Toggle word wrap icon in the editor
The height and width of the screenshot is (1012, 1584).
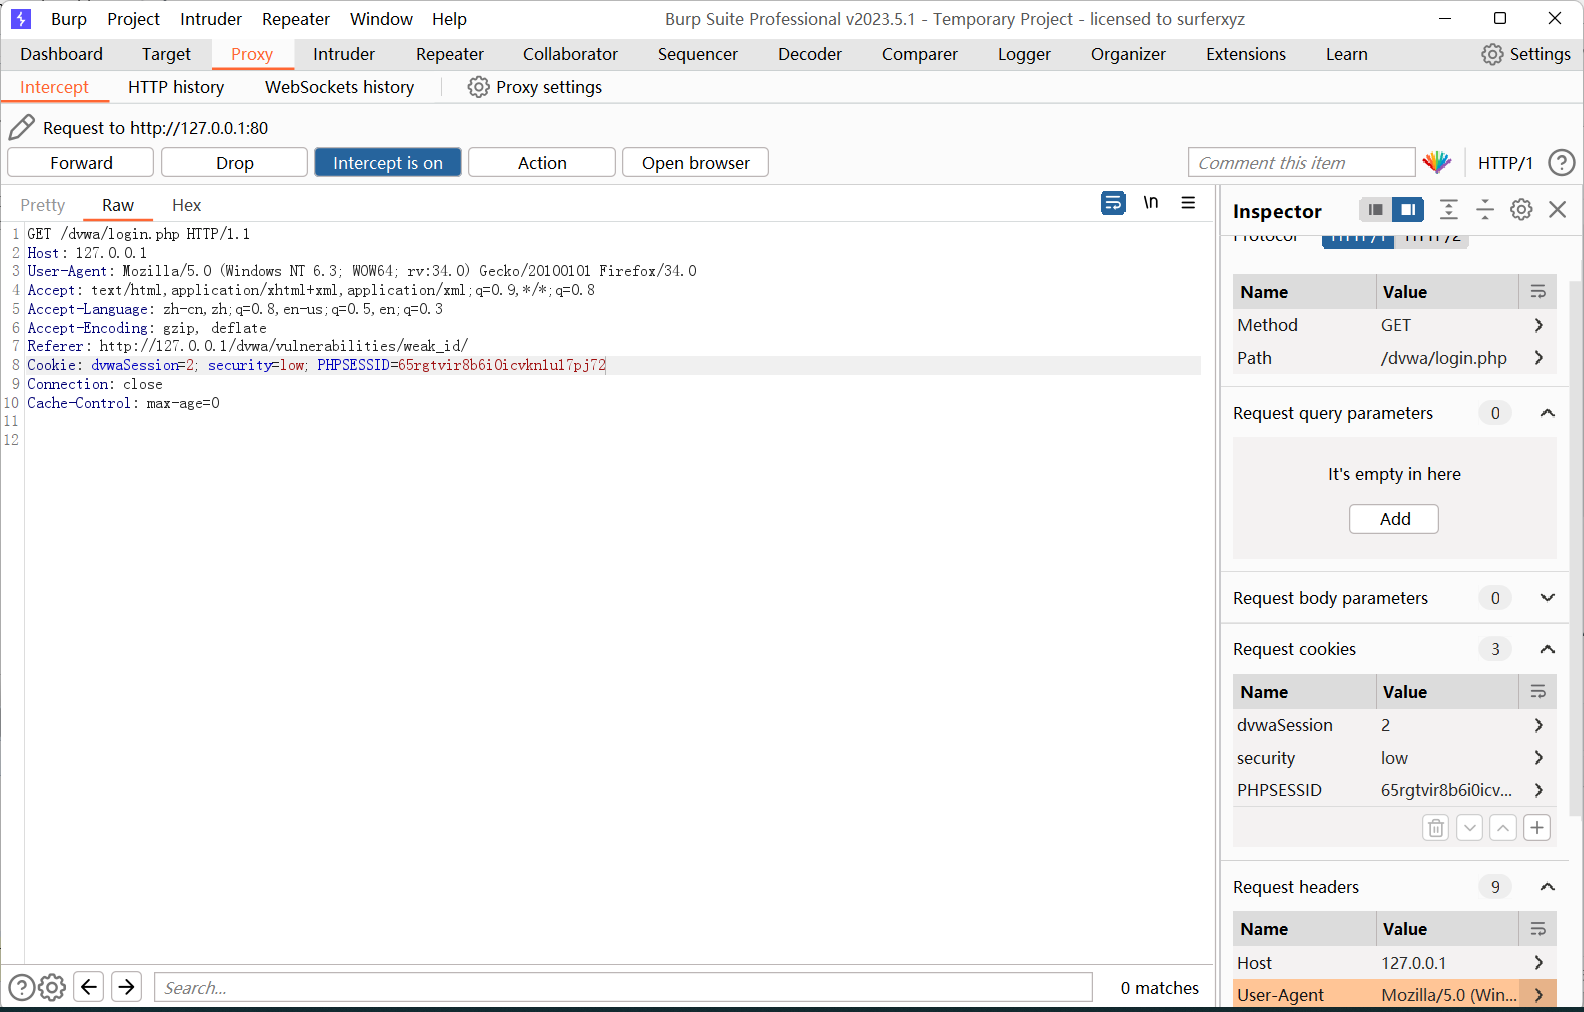coord(1113,203)
